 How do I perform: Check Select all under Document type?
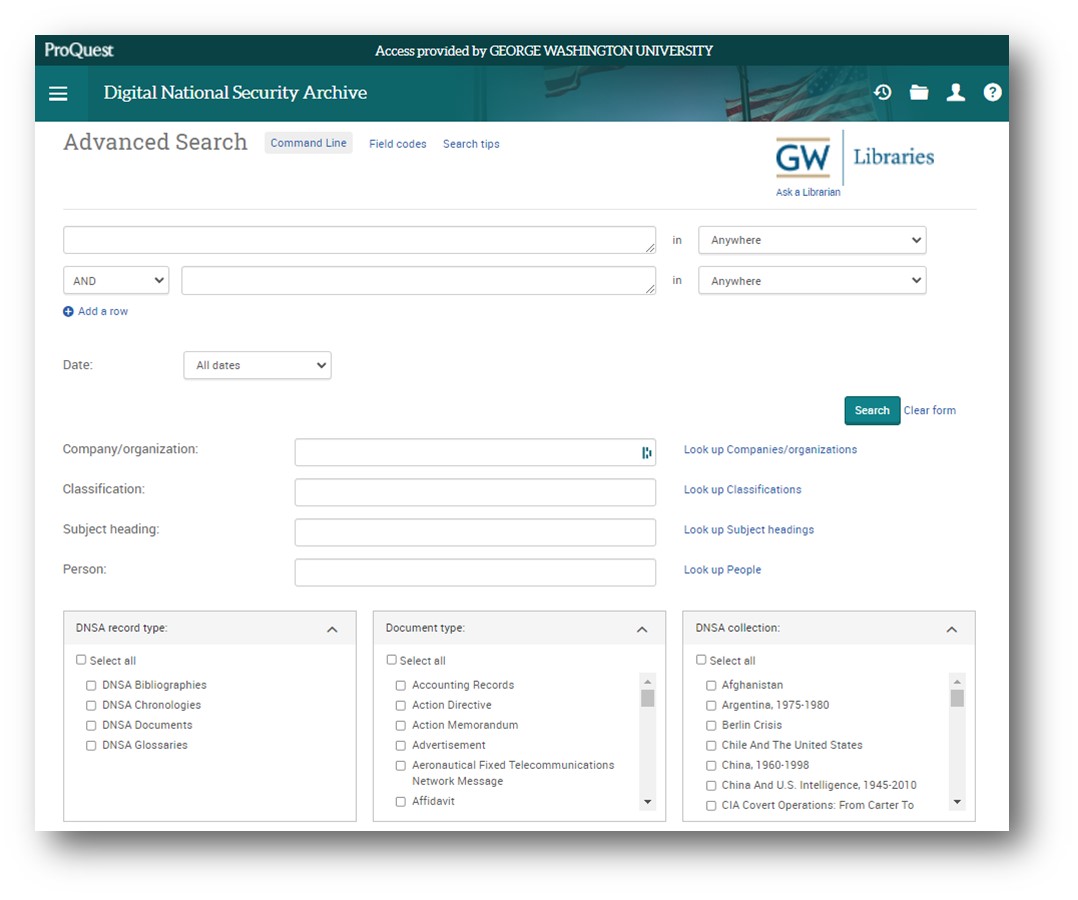click(x=391, y=660)
